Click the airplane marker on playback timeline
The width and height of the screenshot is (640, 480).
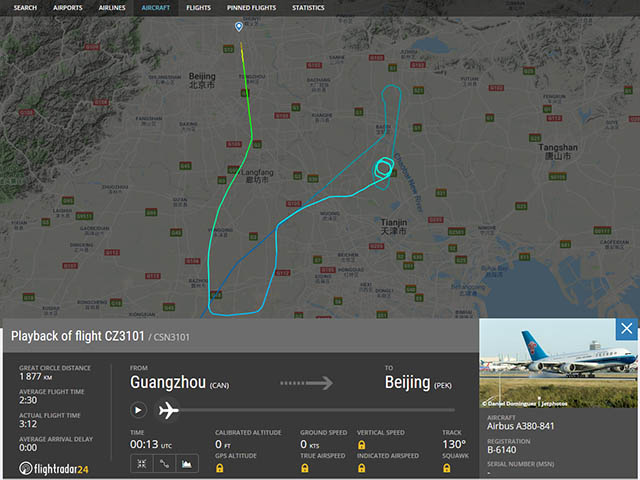tap(168, 410)
